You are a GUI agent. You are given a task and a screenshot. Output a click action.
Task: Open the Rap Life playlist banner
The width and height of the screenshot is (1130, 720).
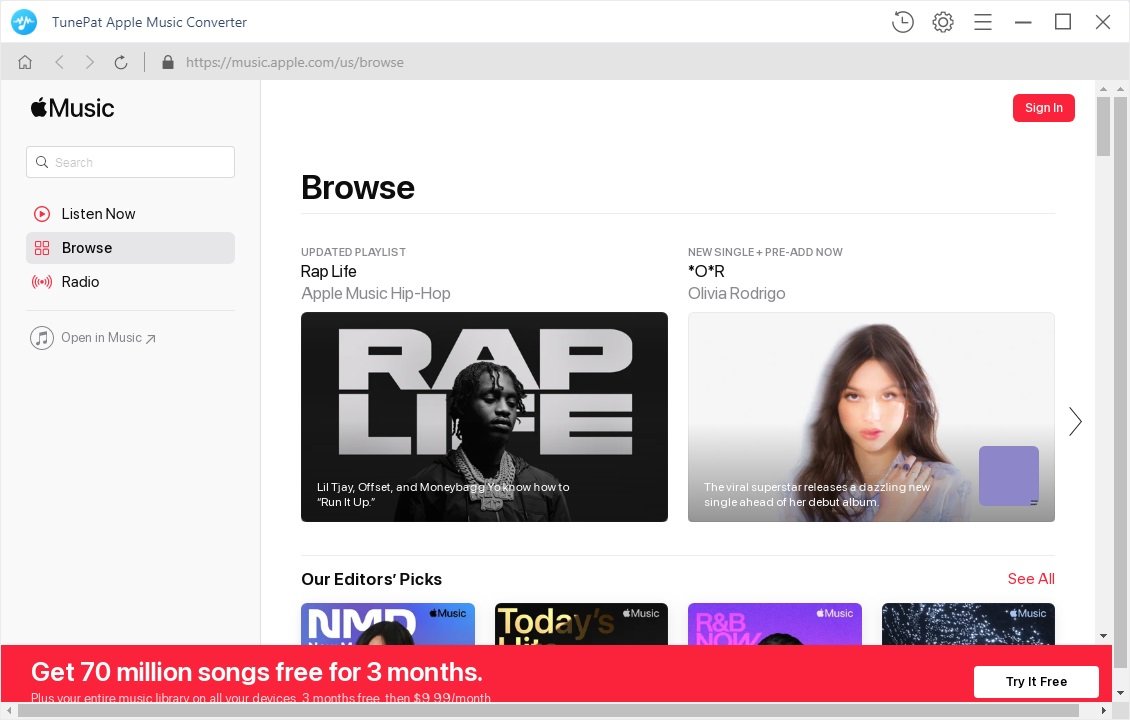484,417
